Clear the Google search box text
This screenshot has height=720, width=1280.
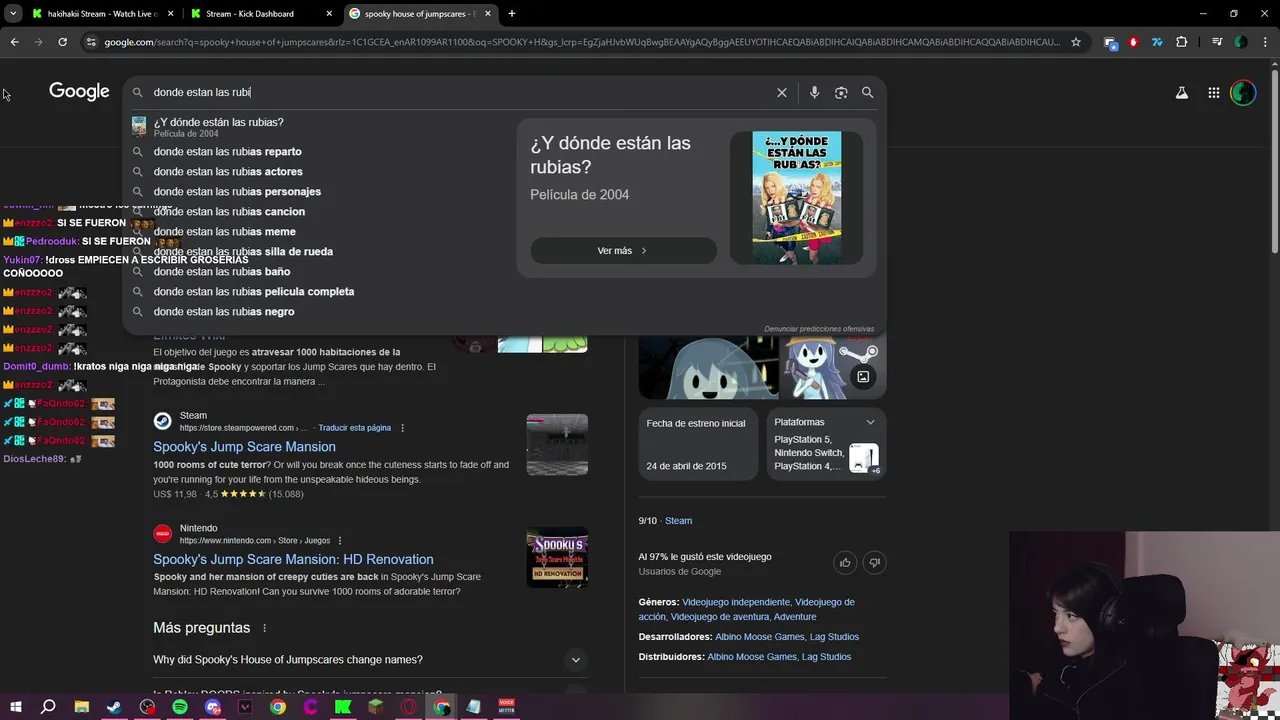pos(782,92)
